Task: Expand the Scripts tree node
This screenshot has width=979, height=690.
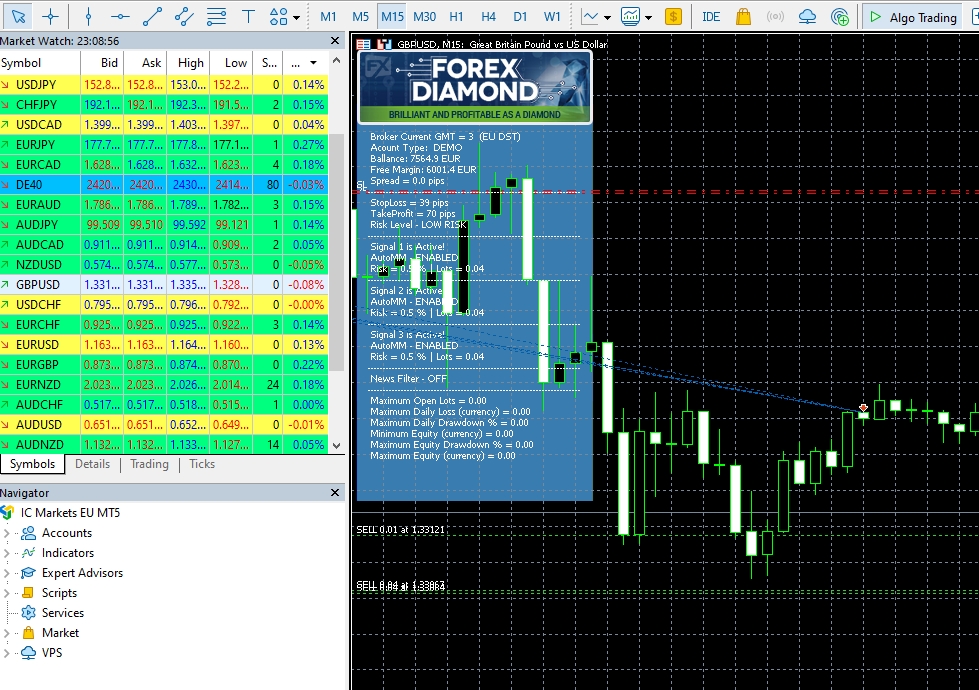Action: pyautogui.click(x=6, y=593)
